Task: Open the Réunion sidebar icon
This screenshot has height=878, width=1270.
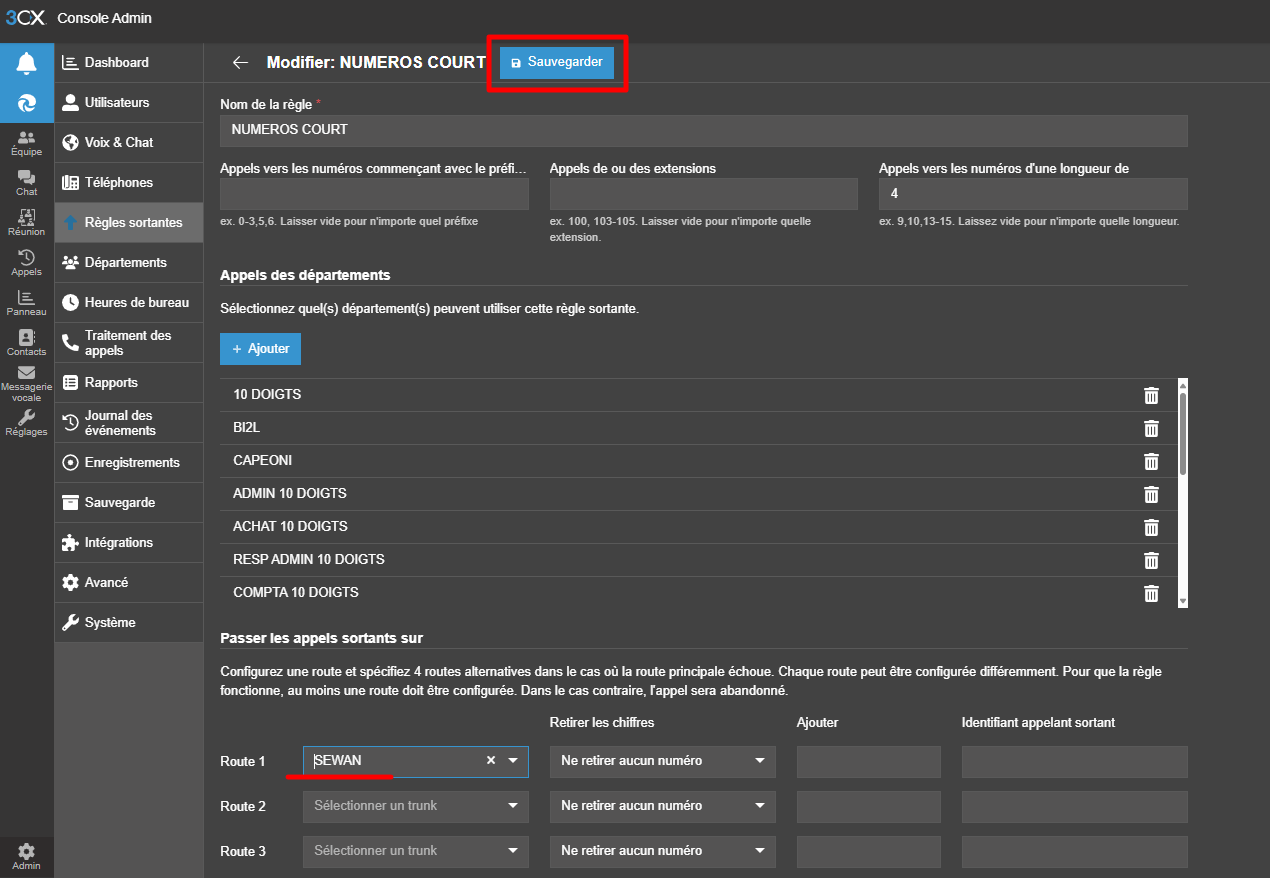Action: click(27, 223)
